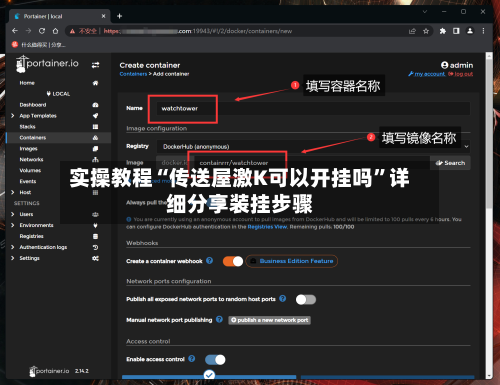
Task: Click the browser side panel icon
Action: [x=456, y=31]
